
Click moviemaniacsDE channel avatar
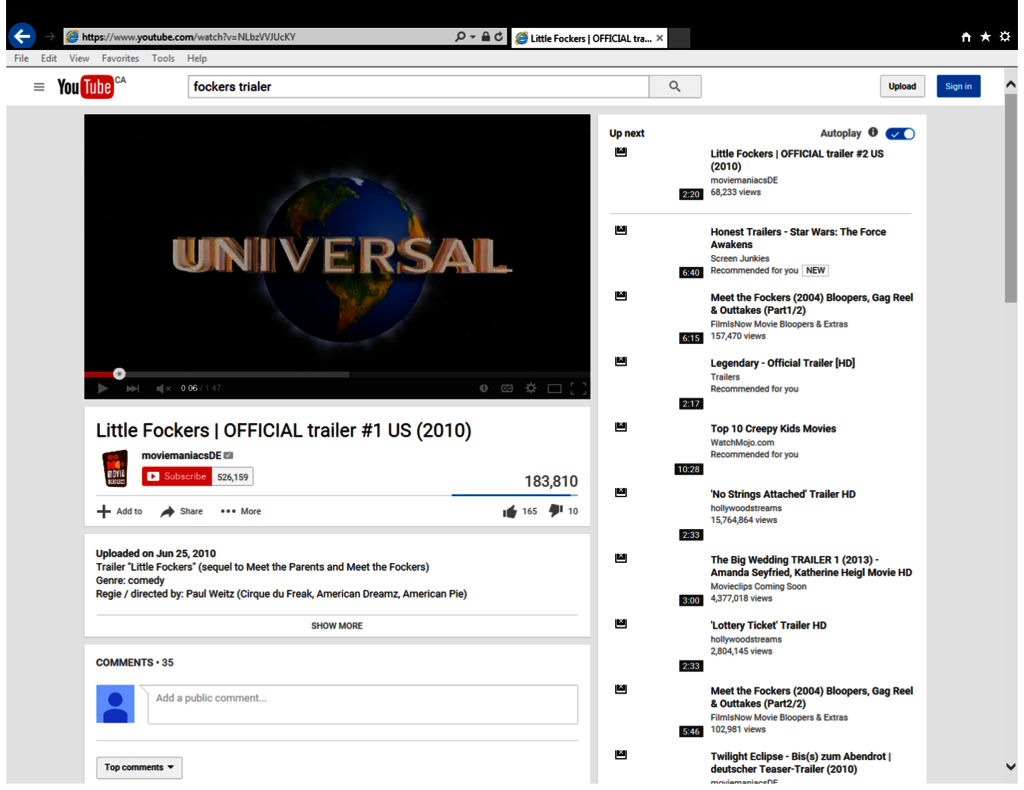pos(115,469)
